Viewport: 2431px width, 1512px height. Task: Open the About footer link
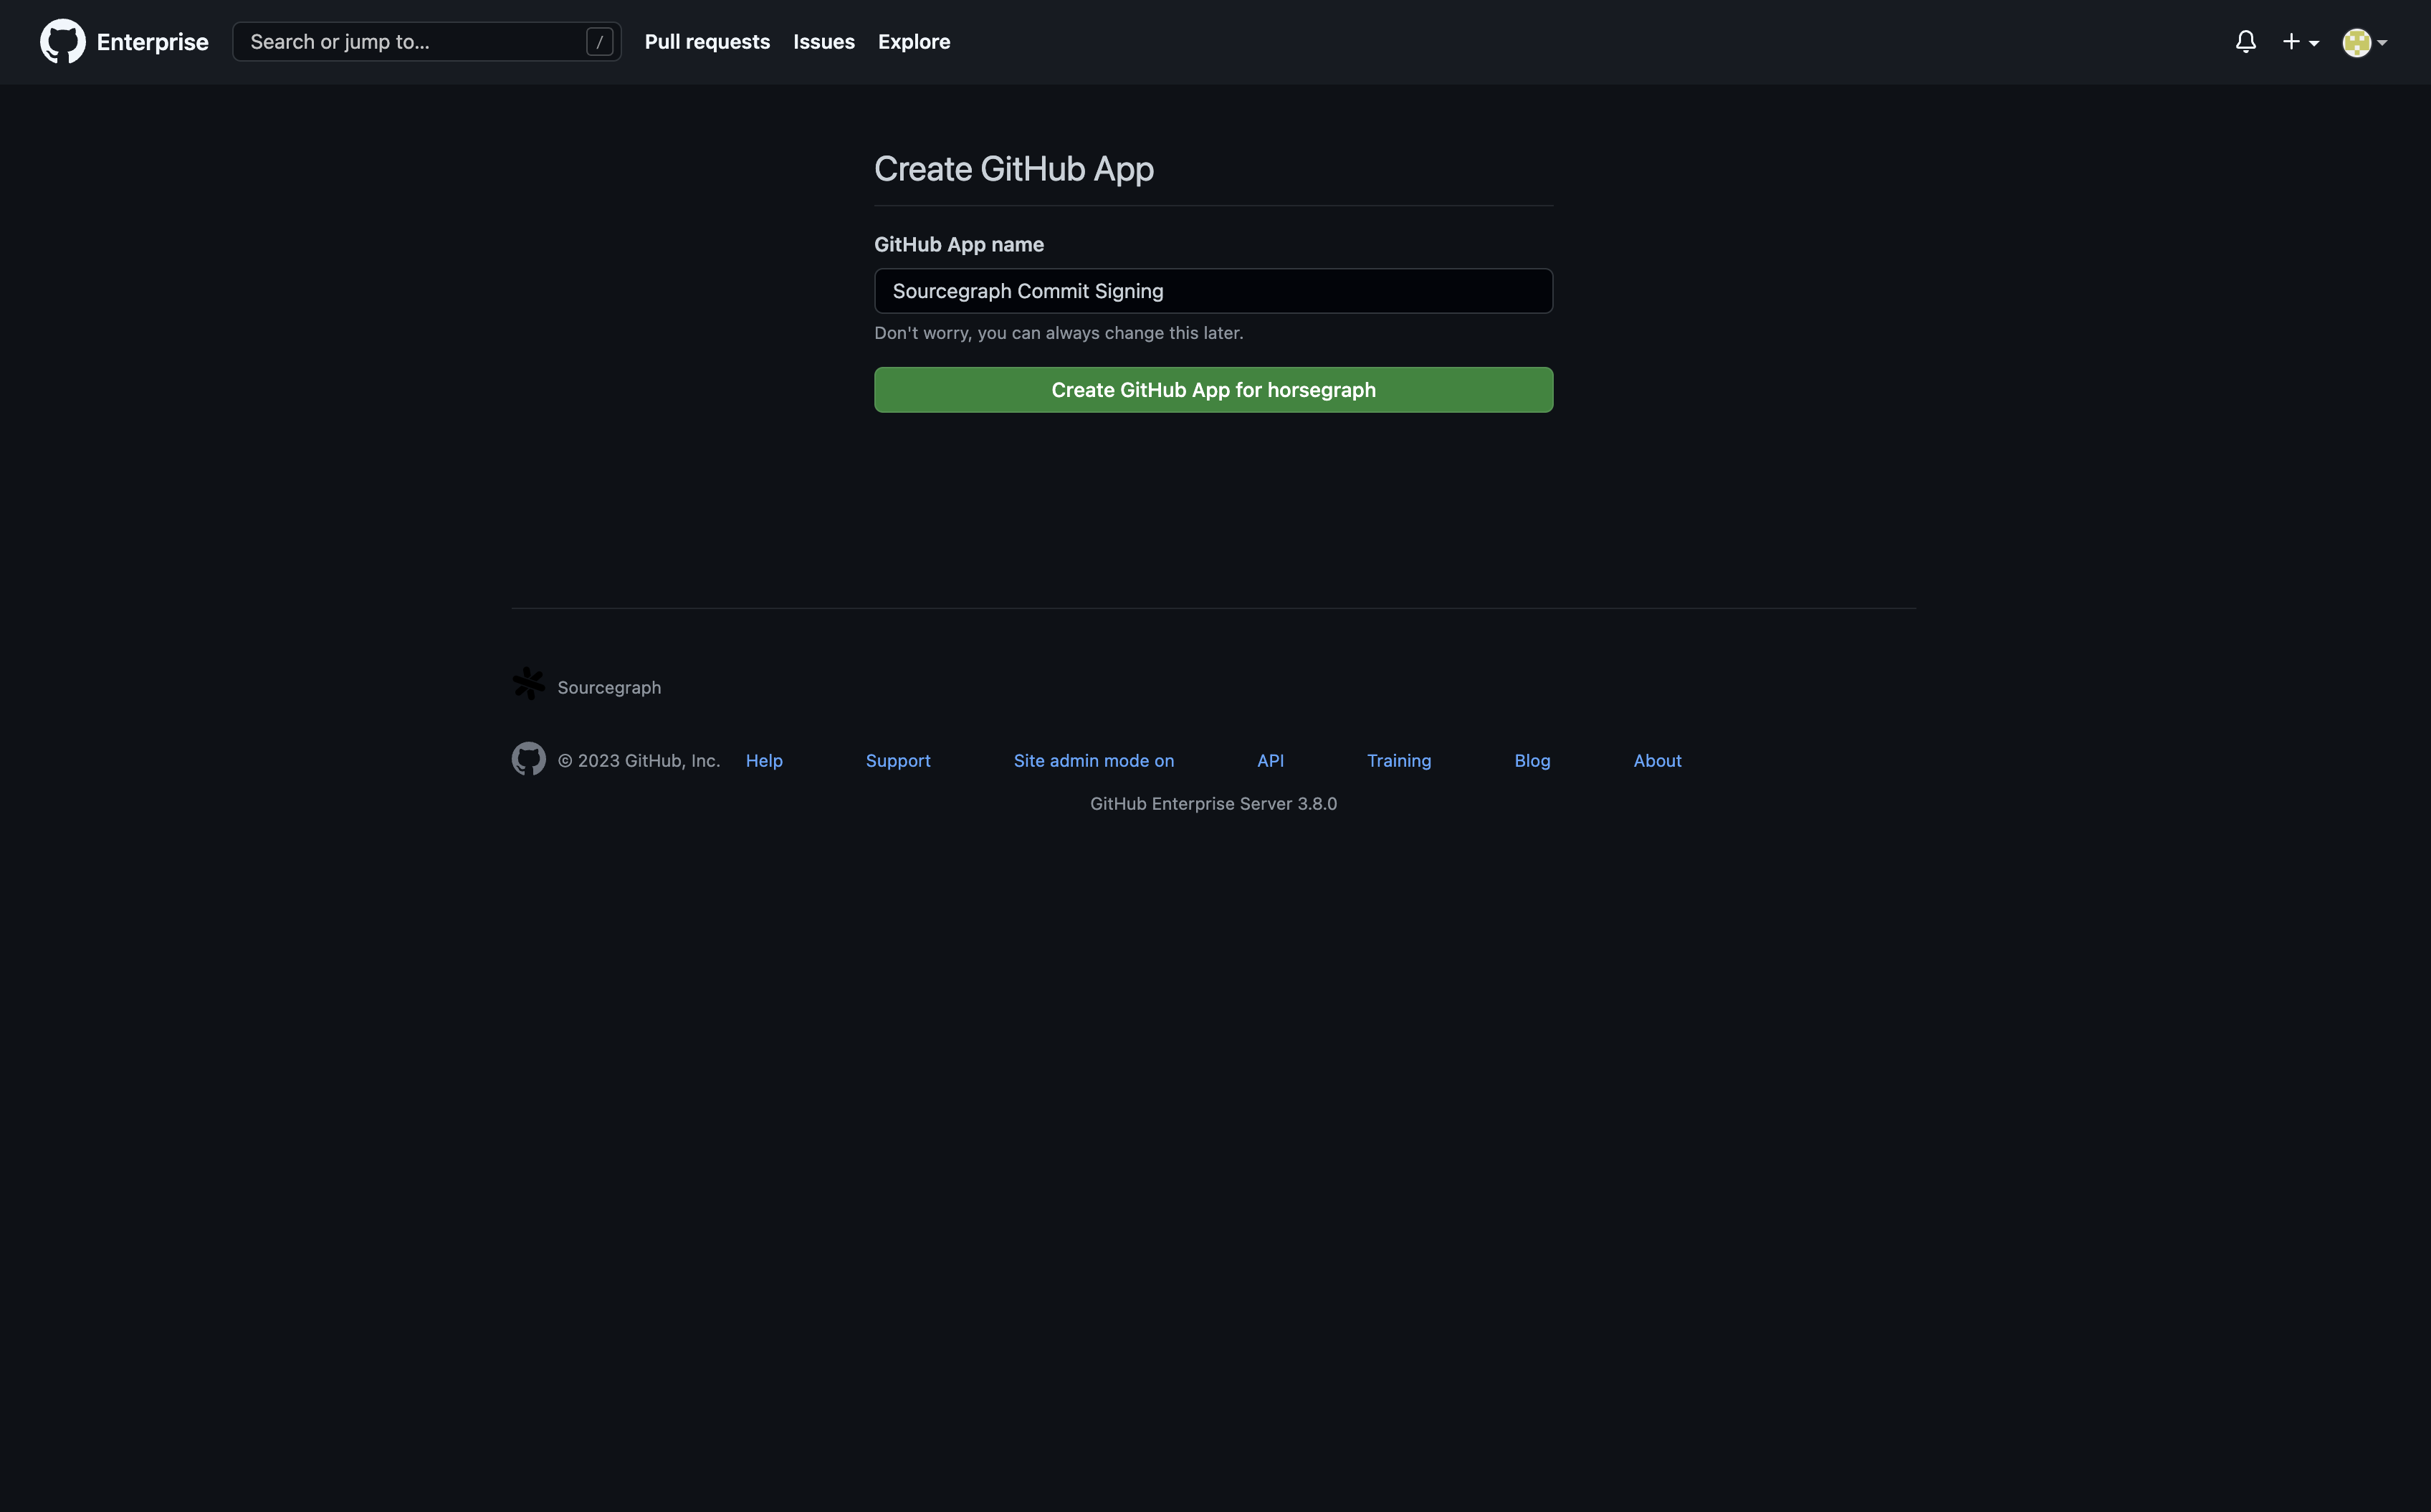click(1657, 761)
